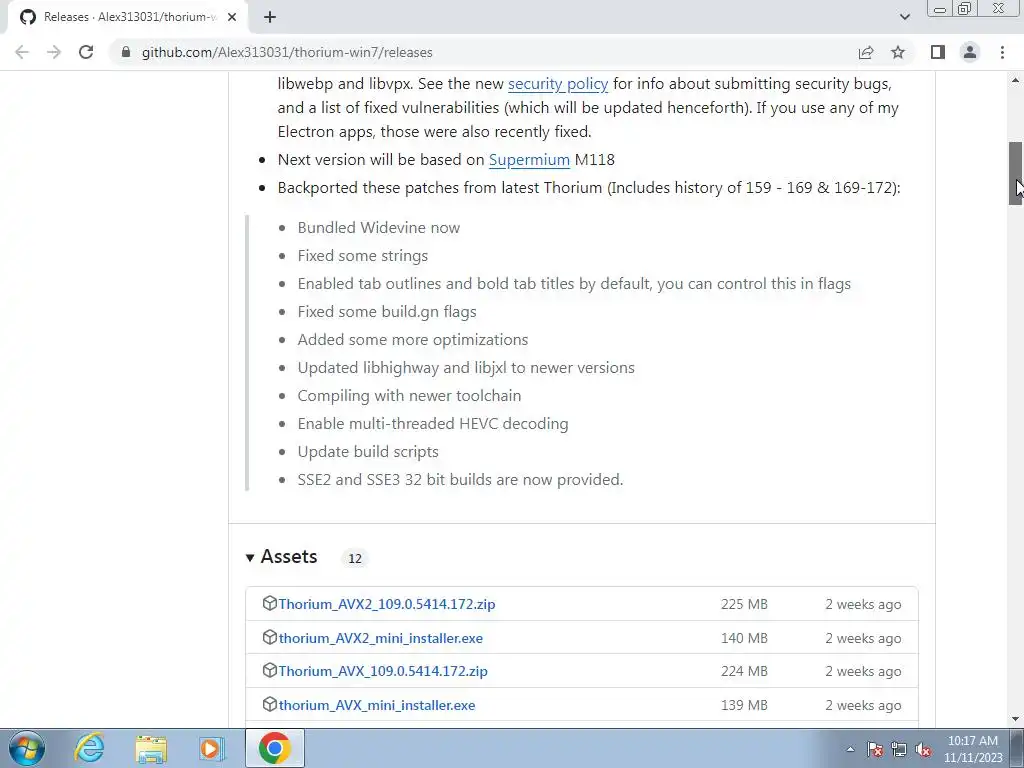Click the '12' assets count badge

click(x=355, y=558)
